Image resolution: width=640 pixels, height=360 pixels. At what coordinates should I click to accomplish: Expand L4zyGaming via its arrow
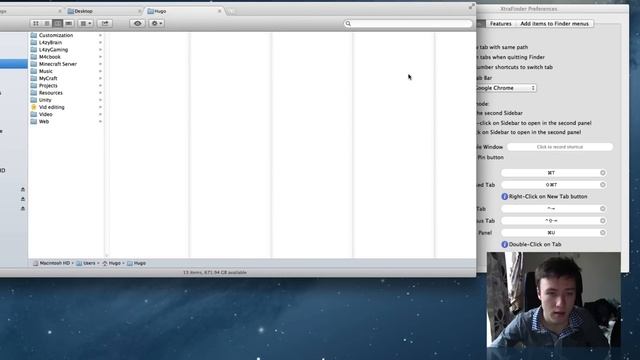click(x=100, y=49)
